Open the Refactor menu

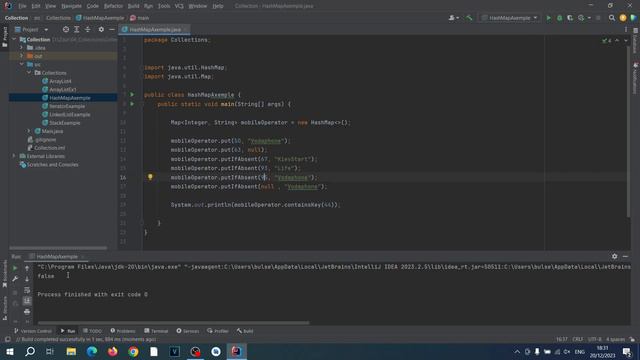point(113,6)
